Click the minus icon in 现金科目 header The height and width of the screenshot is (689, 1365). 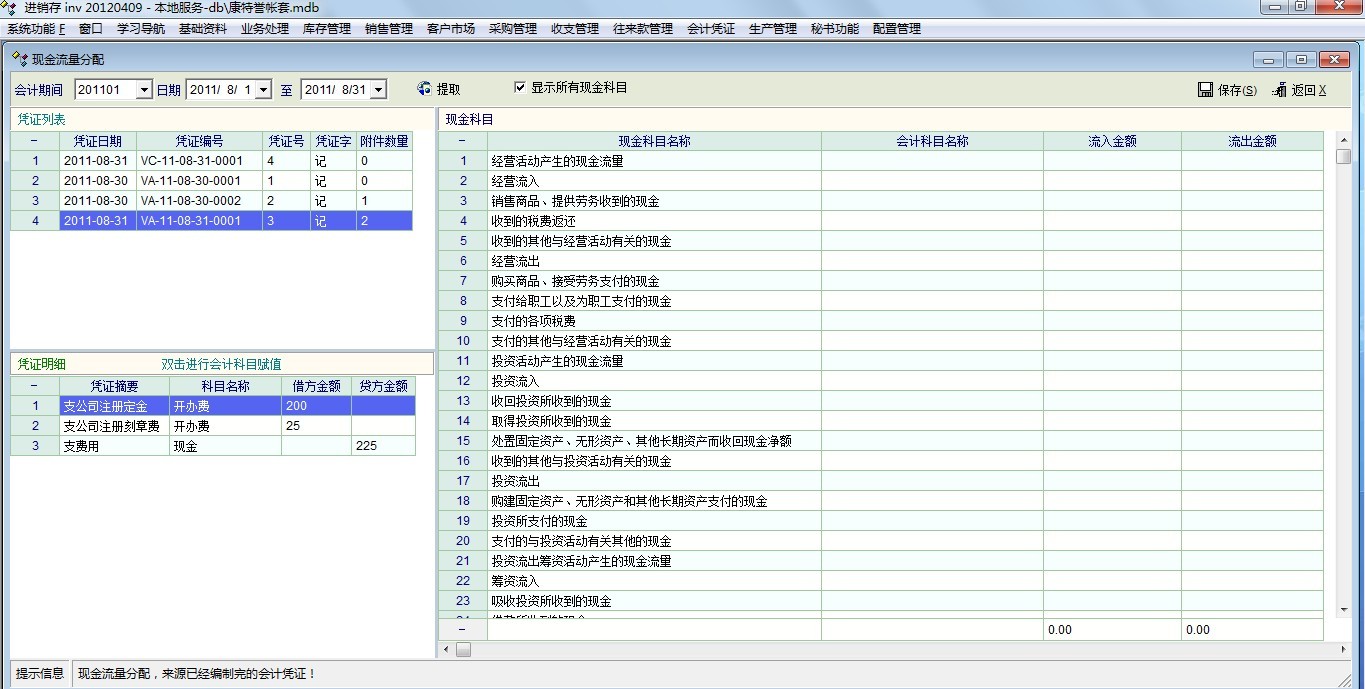pos(462,141)
